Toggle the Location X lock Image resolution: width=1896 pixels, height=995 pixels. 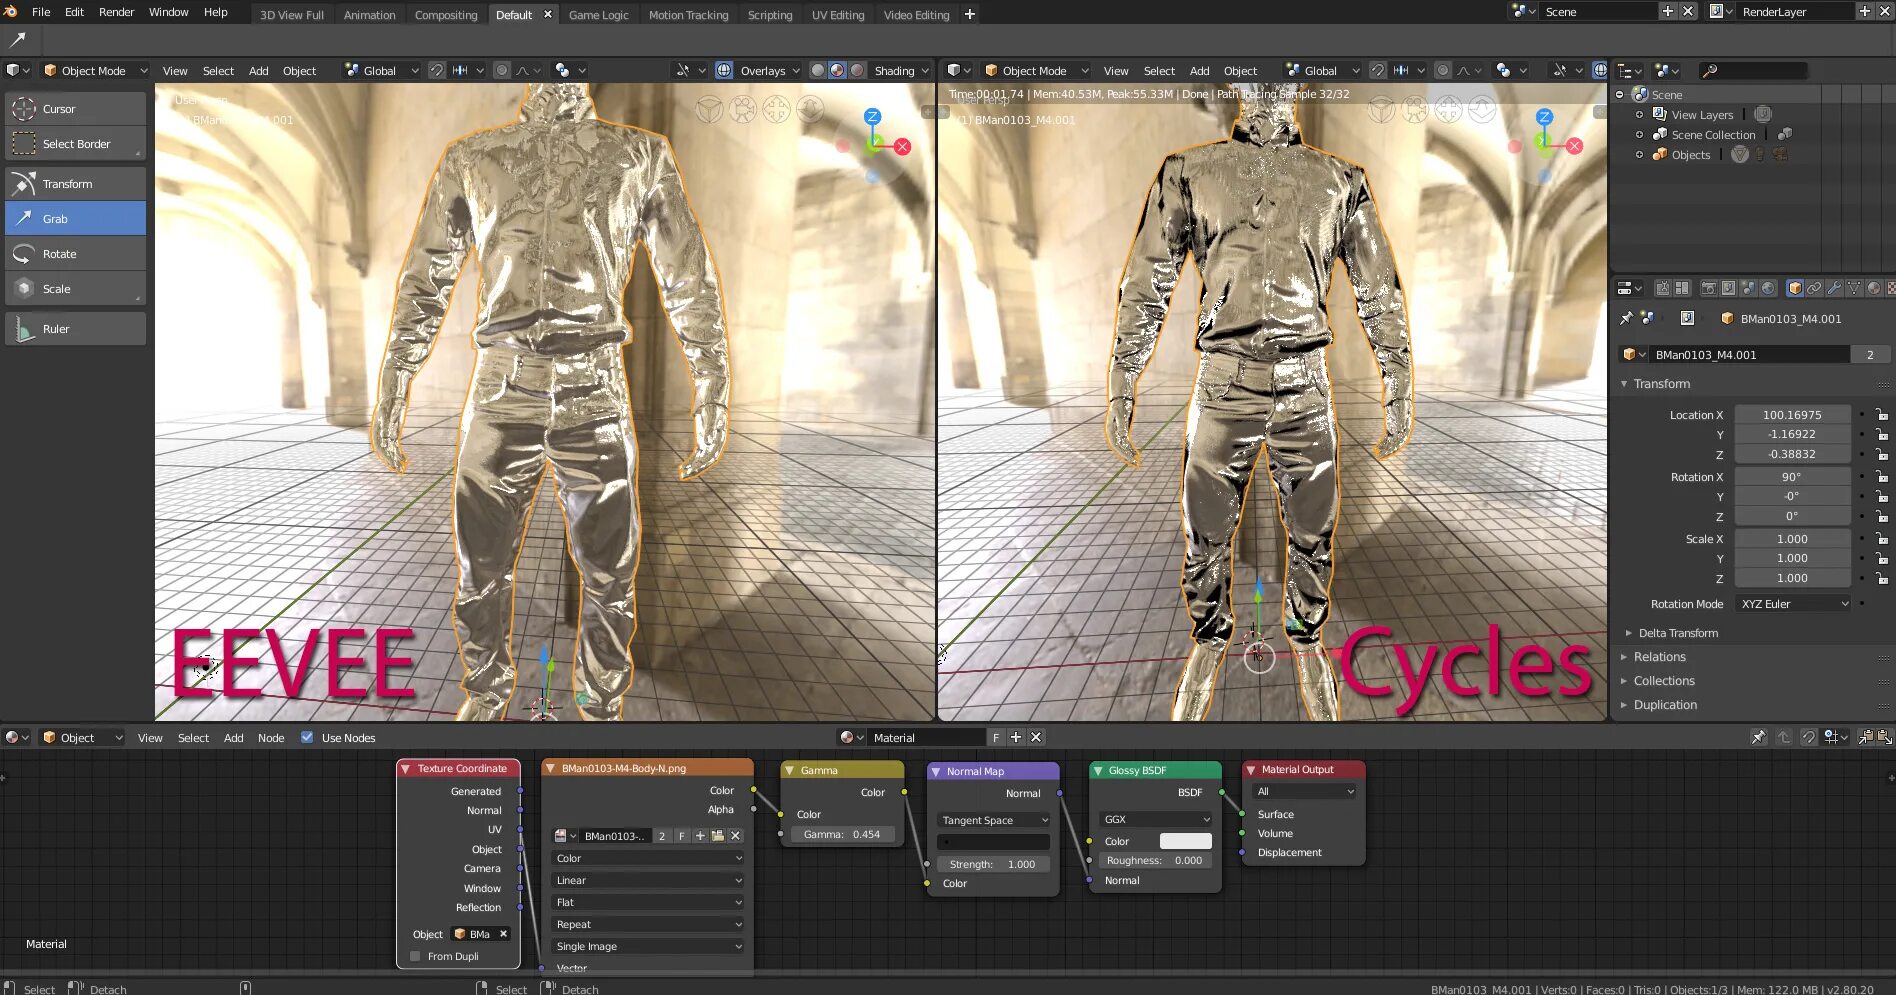(1881, 414)
